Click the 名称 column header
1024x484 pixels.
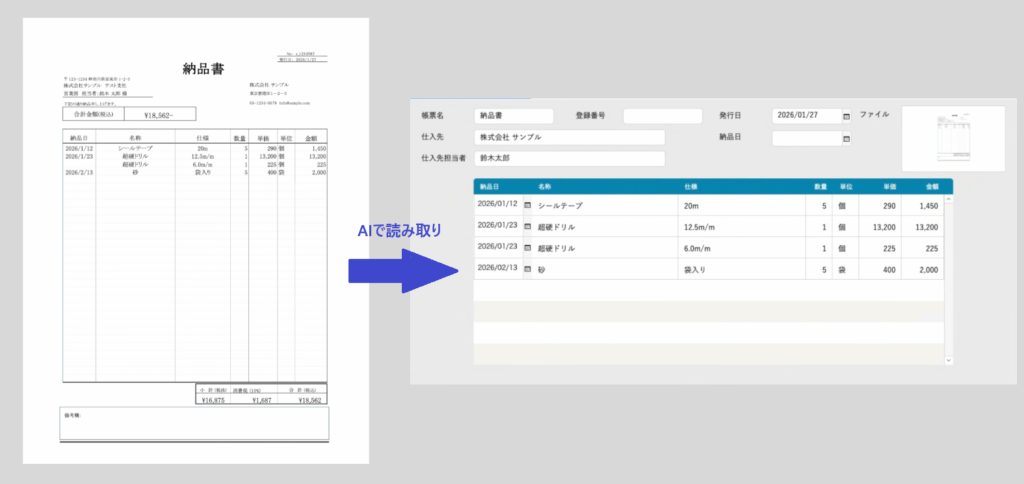pyautogui.click(x=545, y=186)
